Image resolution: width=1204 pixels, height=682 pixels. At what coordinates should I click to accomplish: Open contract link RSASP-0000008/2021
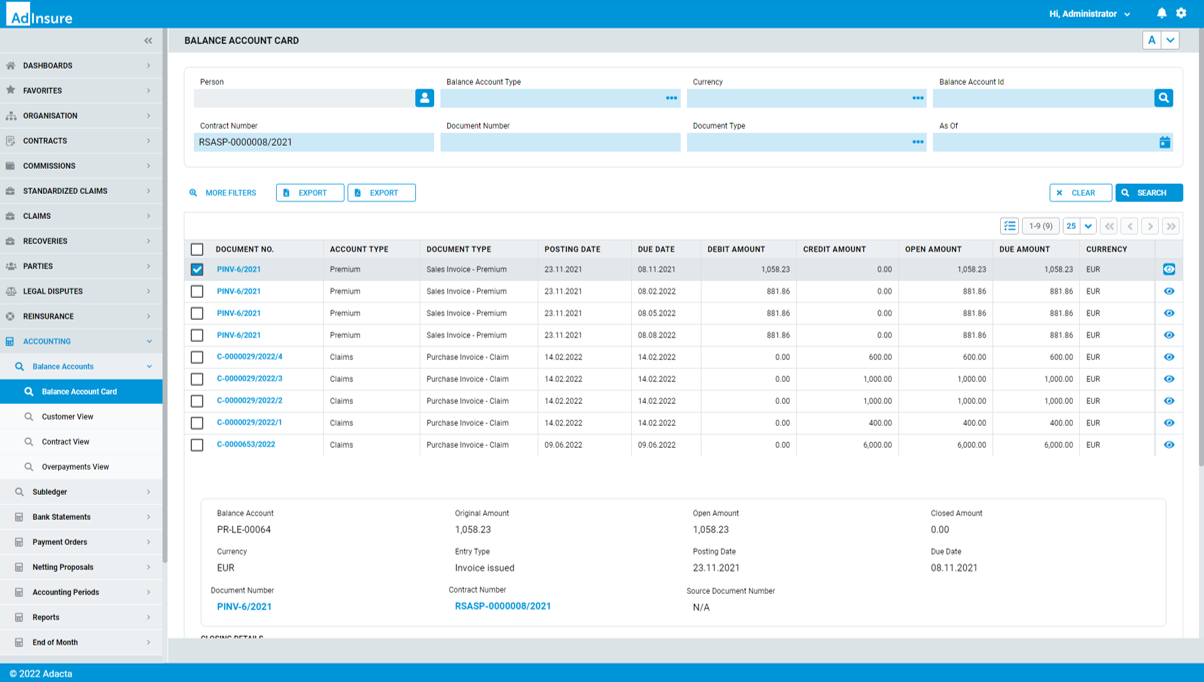point(503,606)
